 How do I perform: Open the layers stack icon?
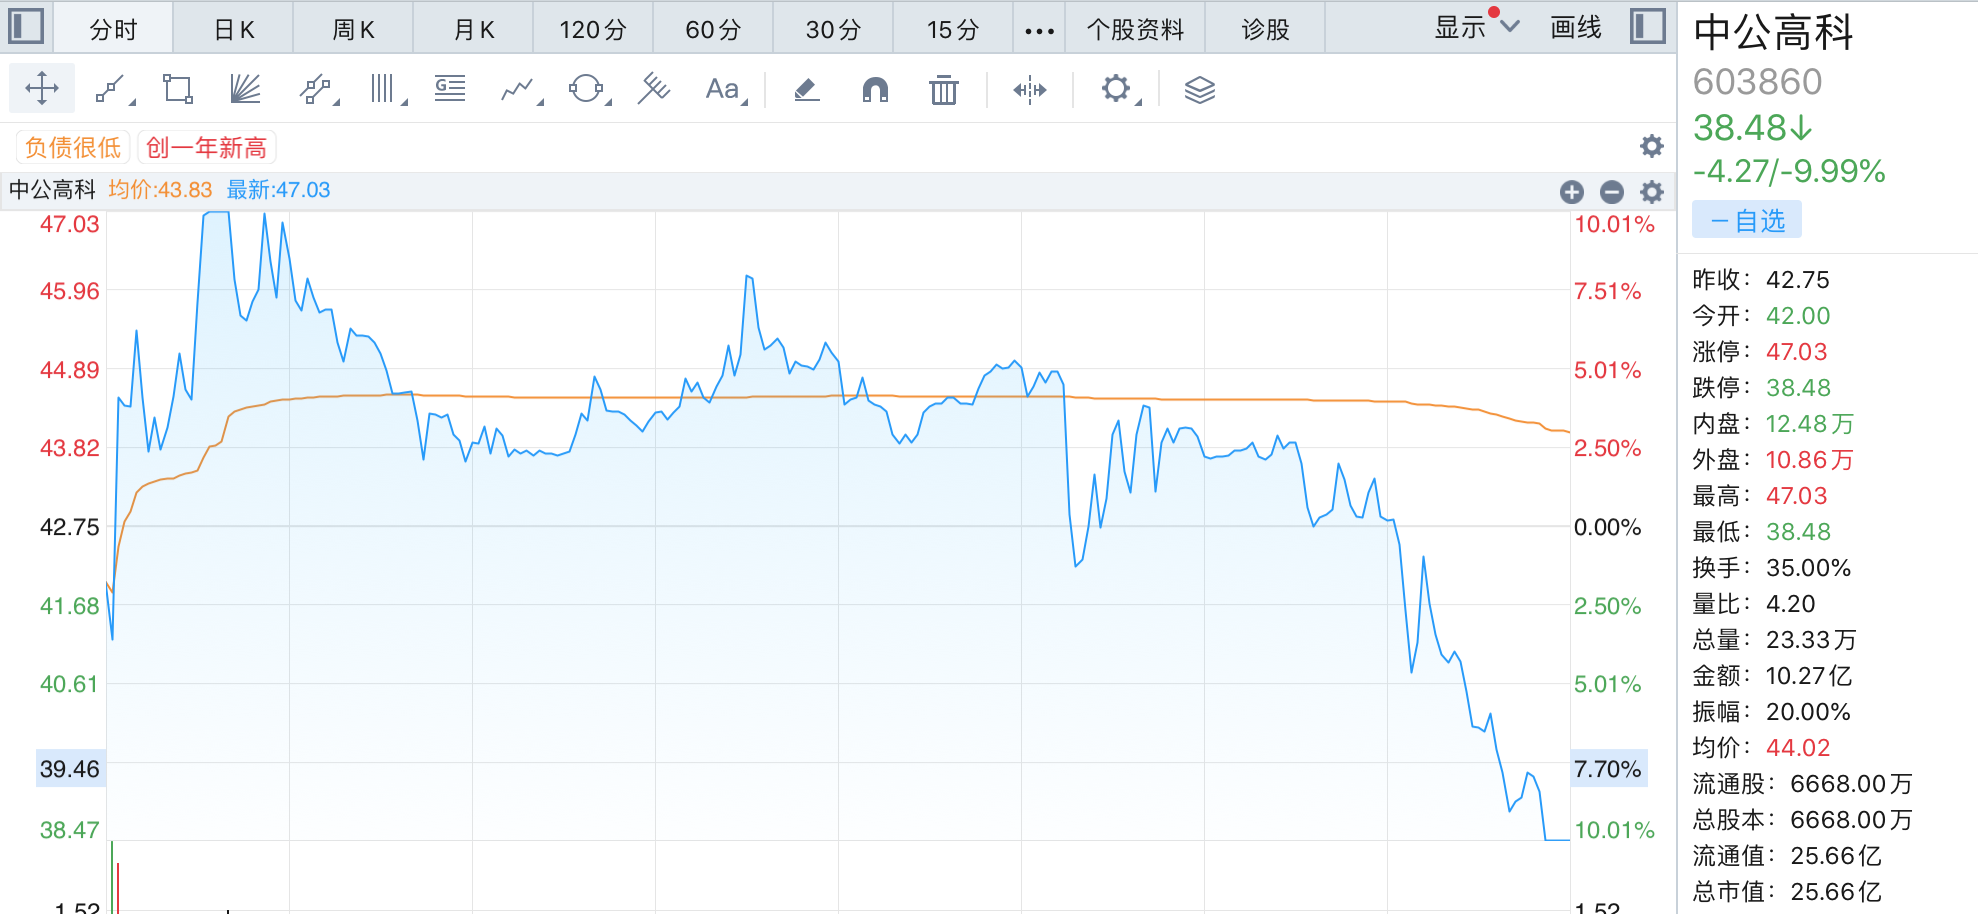pyautogui.click(x=1199, y=90)
